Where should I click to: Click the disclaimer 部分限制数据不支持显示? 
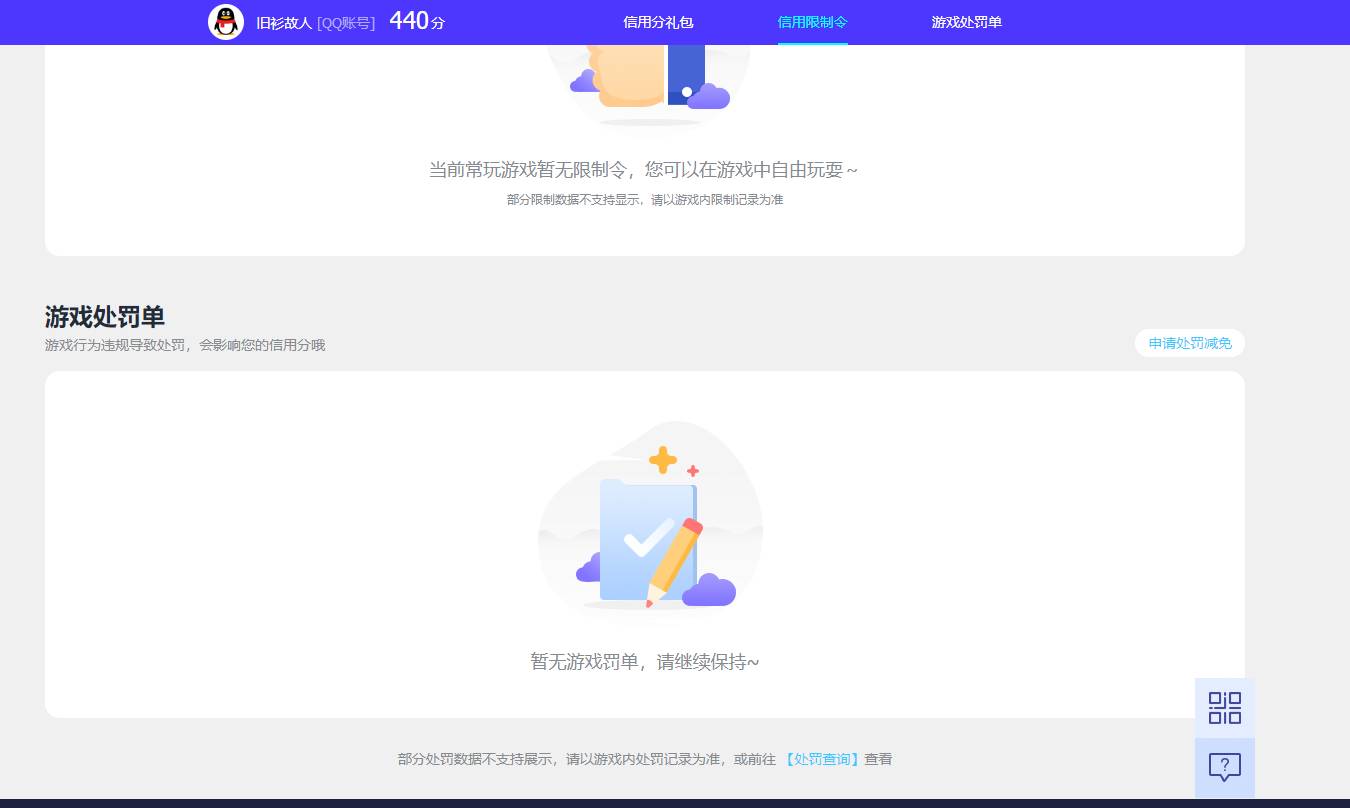(644, 199)
